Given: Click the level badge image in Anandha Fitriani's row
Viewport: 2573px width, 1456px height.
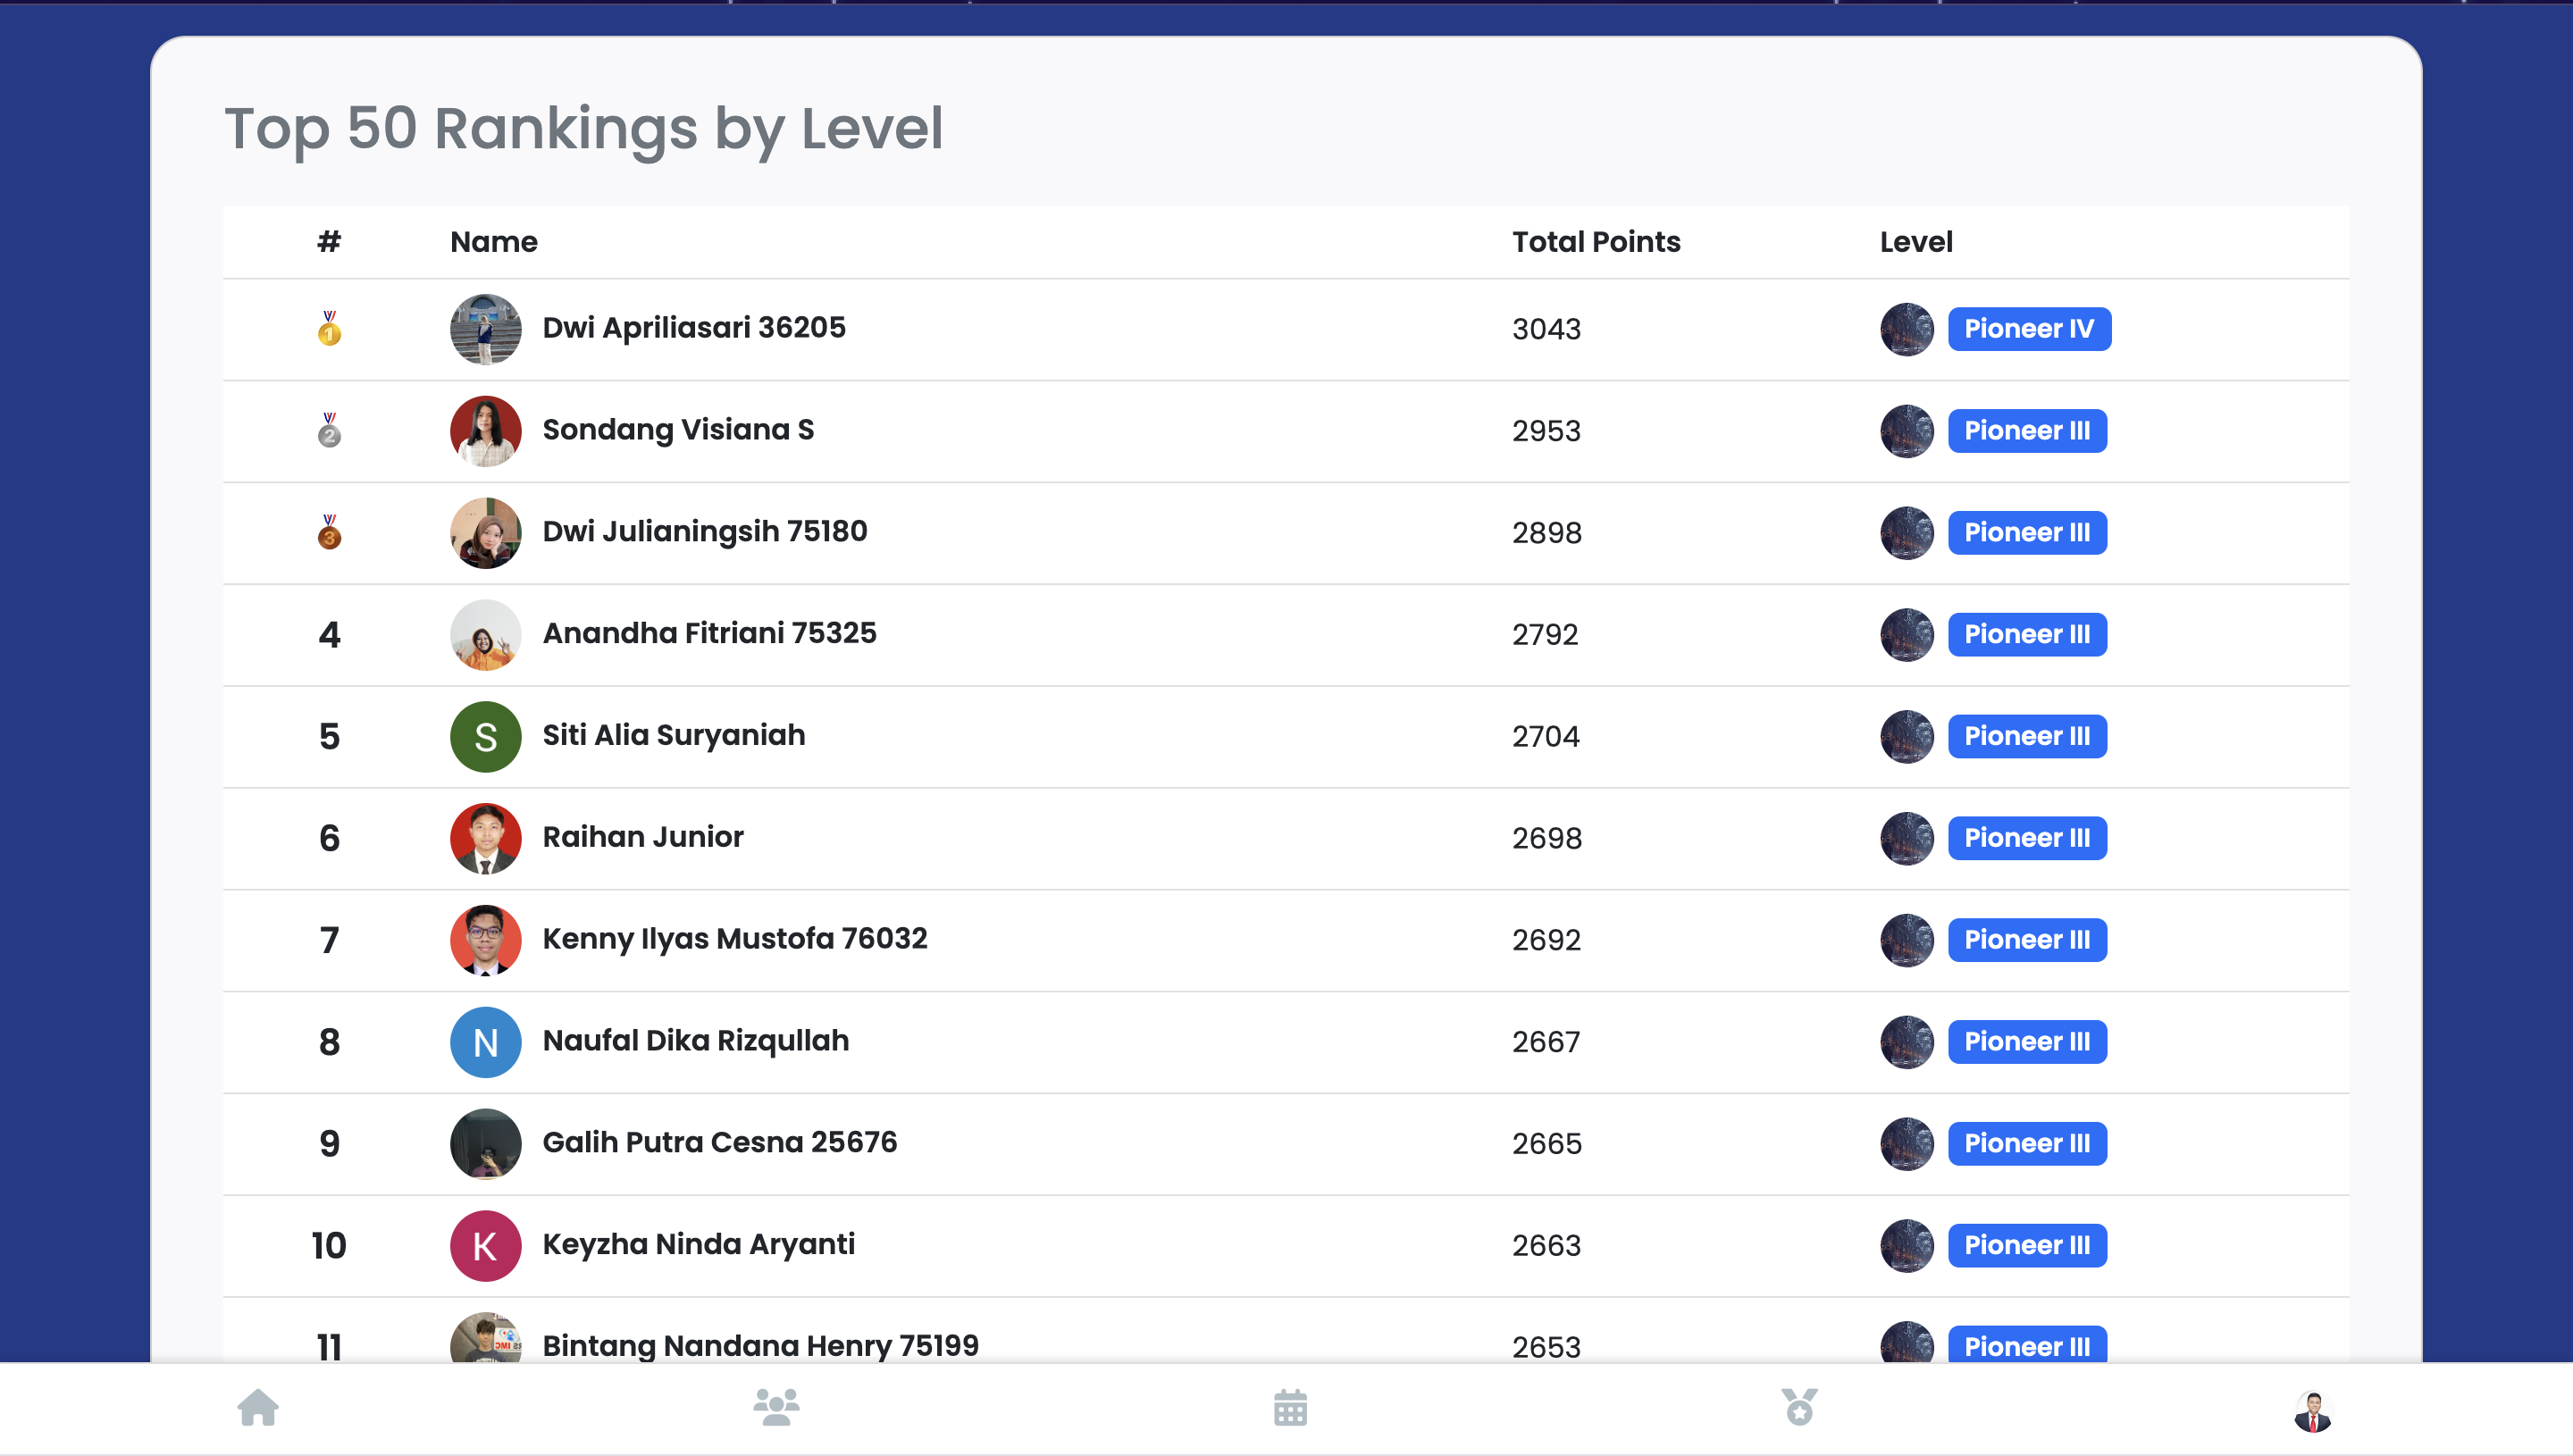Looking at the screenshot, I should coord(1907,635).
